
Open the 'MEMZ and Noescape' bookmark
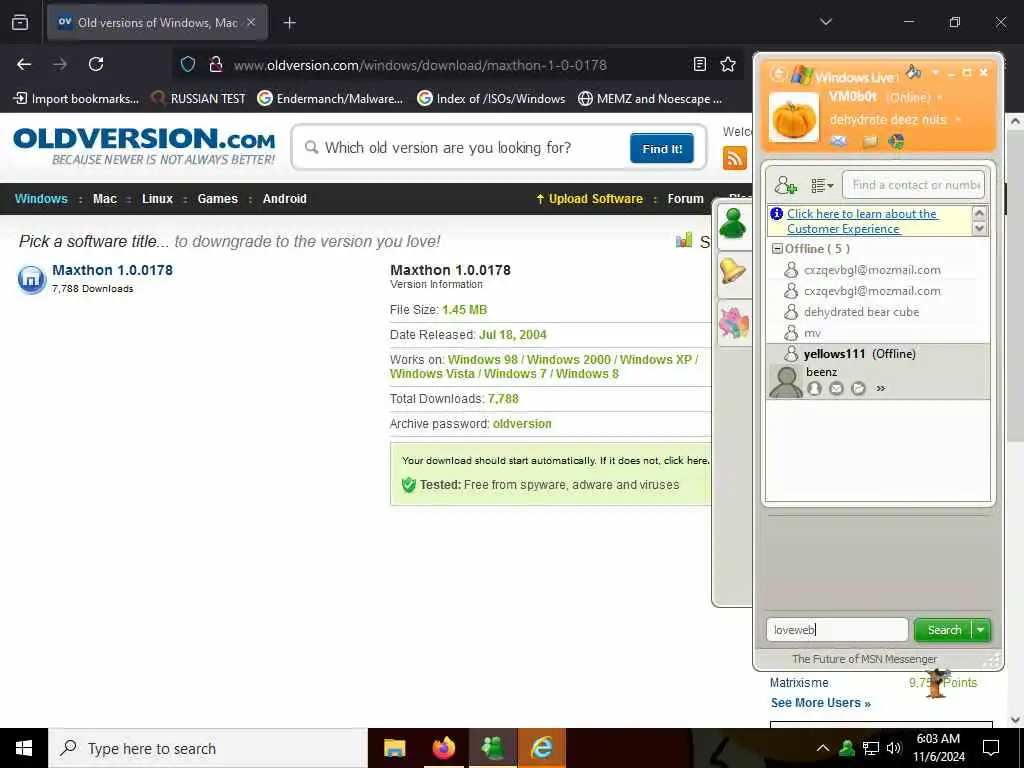(x=650, y=99)
